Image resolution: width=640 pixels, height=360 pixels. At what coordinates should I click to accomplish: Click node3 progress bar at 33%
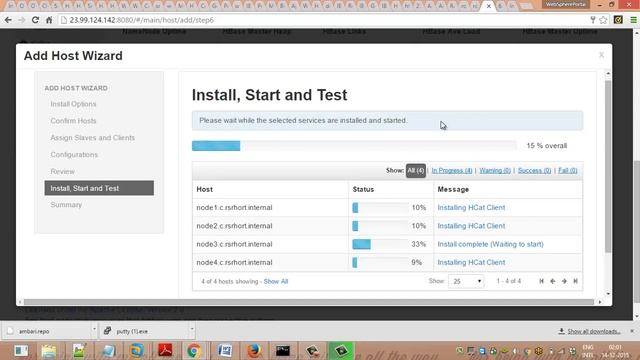380,244
